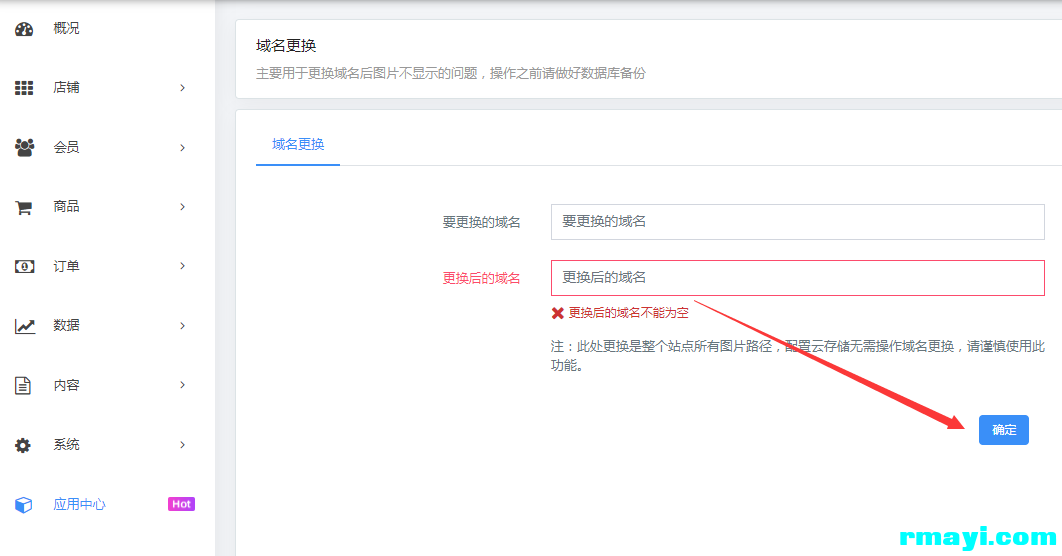Click the grid icon beside 店铺
The height and width of the screenshot is (556, 1062).
pyautogui.click(x=24, y=88)
